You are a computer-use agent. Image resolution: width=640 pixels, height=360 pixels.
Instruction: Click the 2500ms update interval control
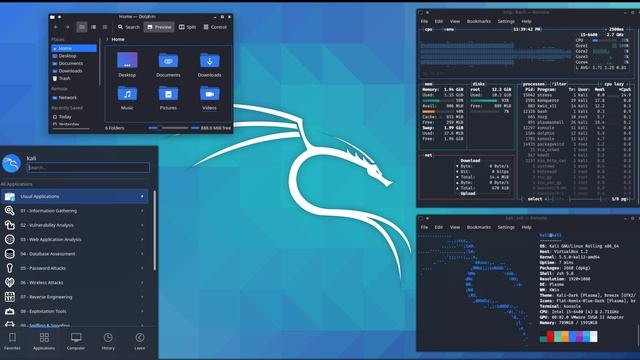click(616, 29)
